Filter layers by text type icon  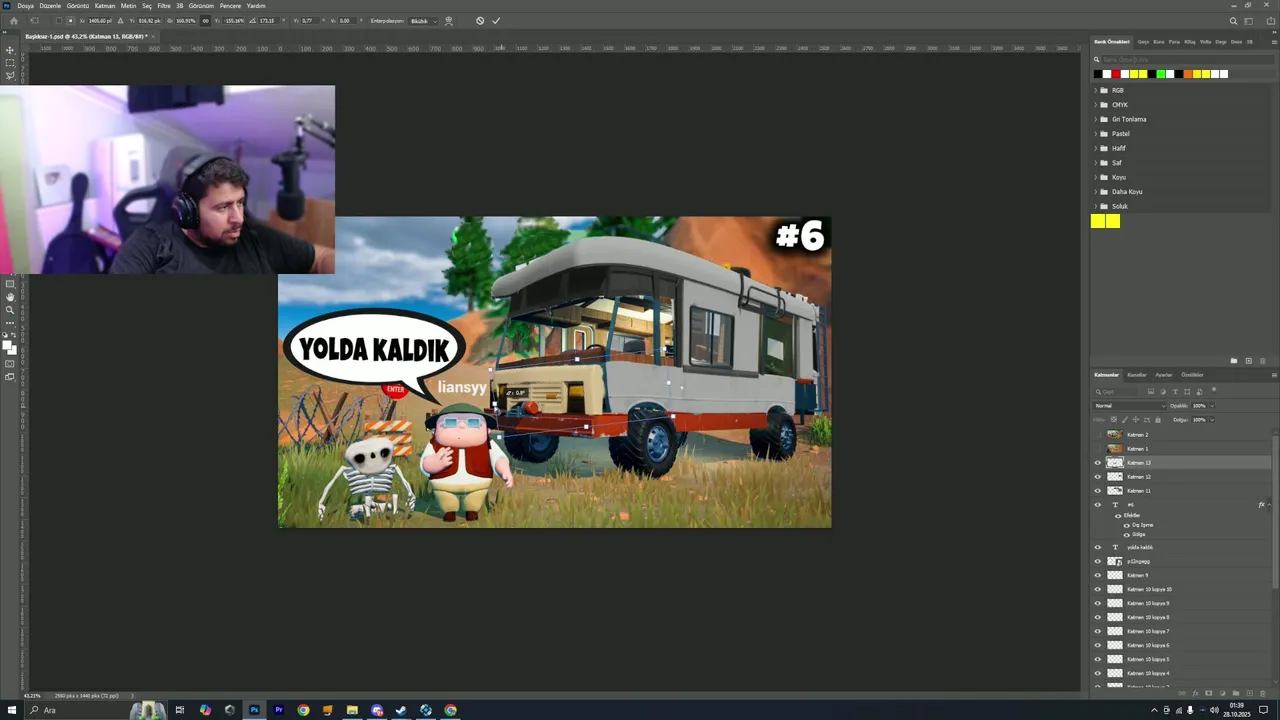click(x=1175, y=391)
